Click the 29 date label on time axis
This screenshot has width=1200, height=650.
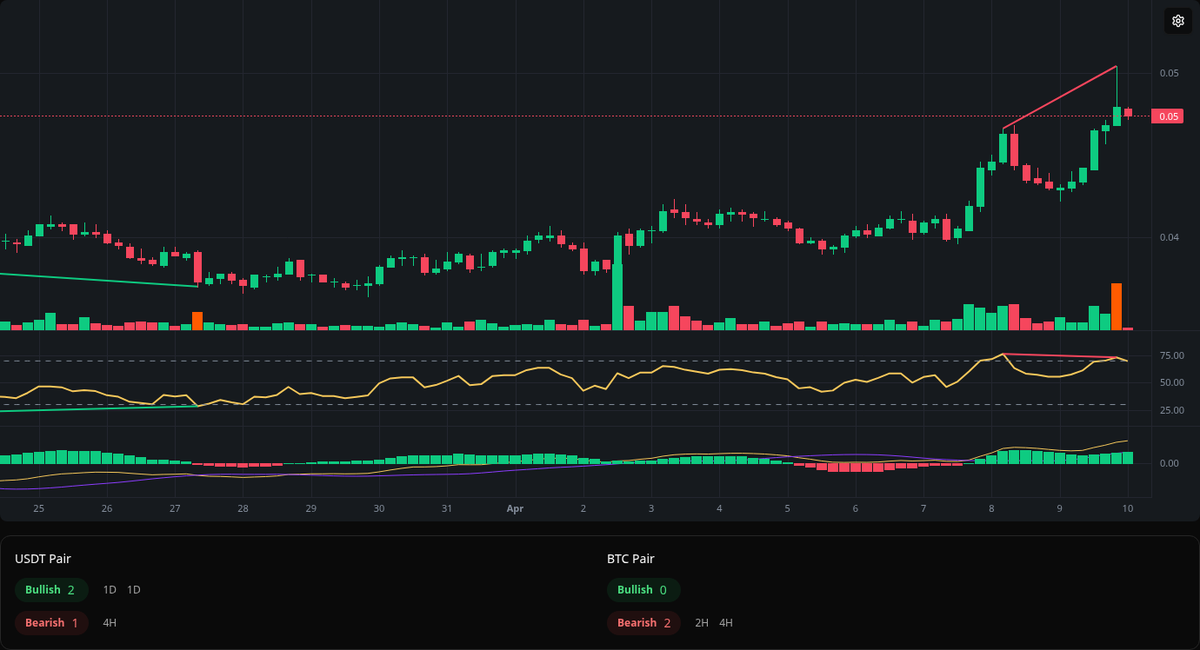(x=311, y=509)
